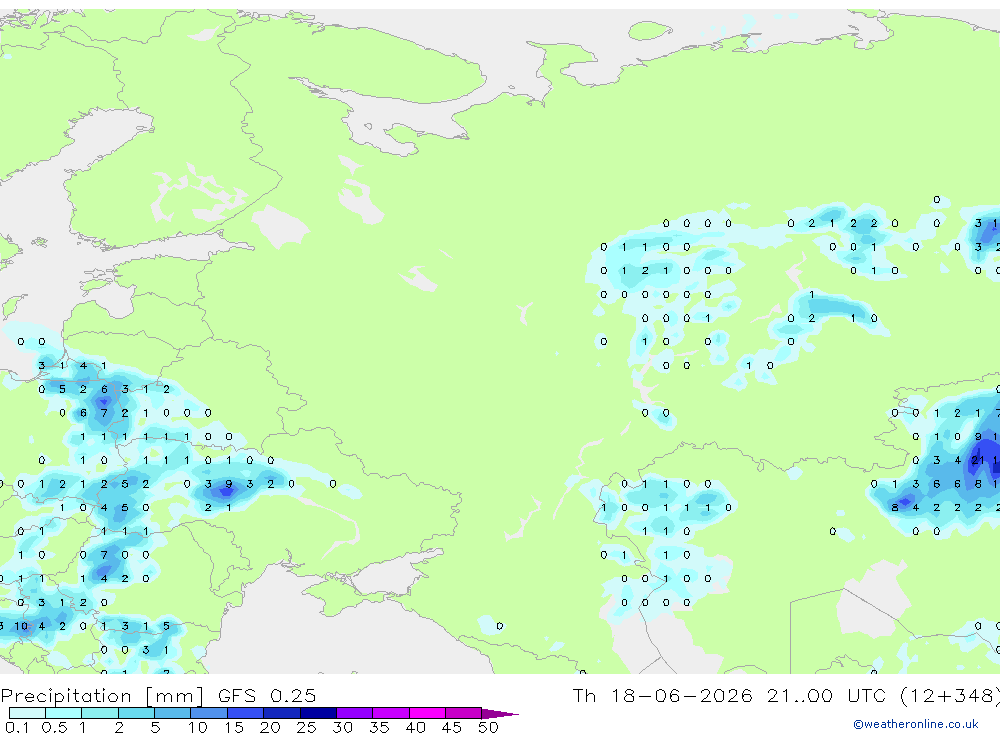Click the 30–35 mm violet legend box

355,713
